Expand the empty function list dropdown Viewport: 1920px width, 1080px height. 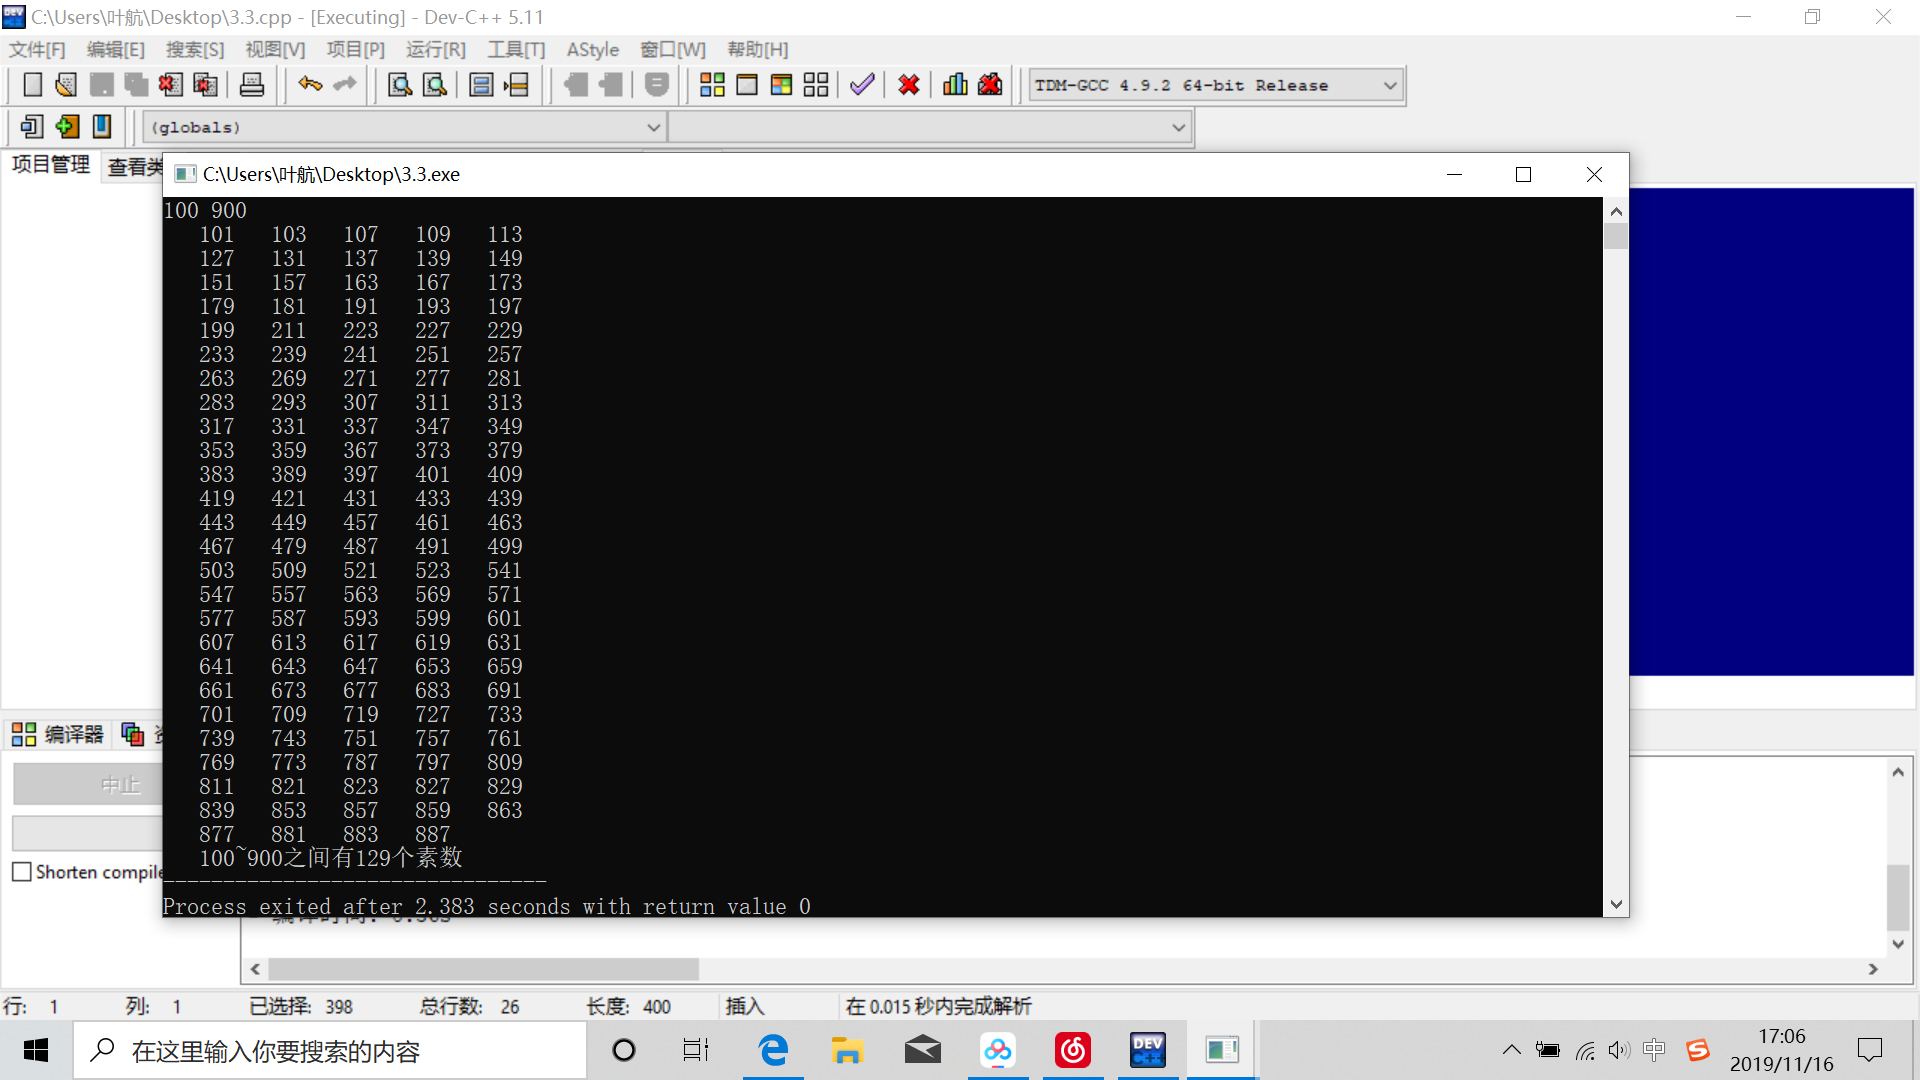(x=1178, y=128)
